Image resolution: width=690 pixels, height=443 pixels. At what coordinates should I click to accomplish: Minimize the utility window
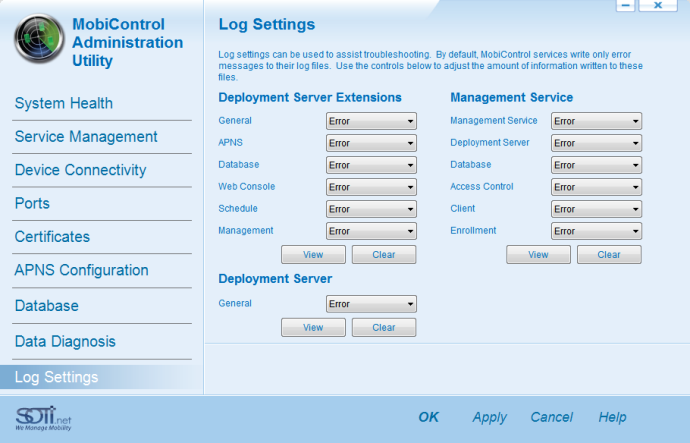[x=625, y=5]
